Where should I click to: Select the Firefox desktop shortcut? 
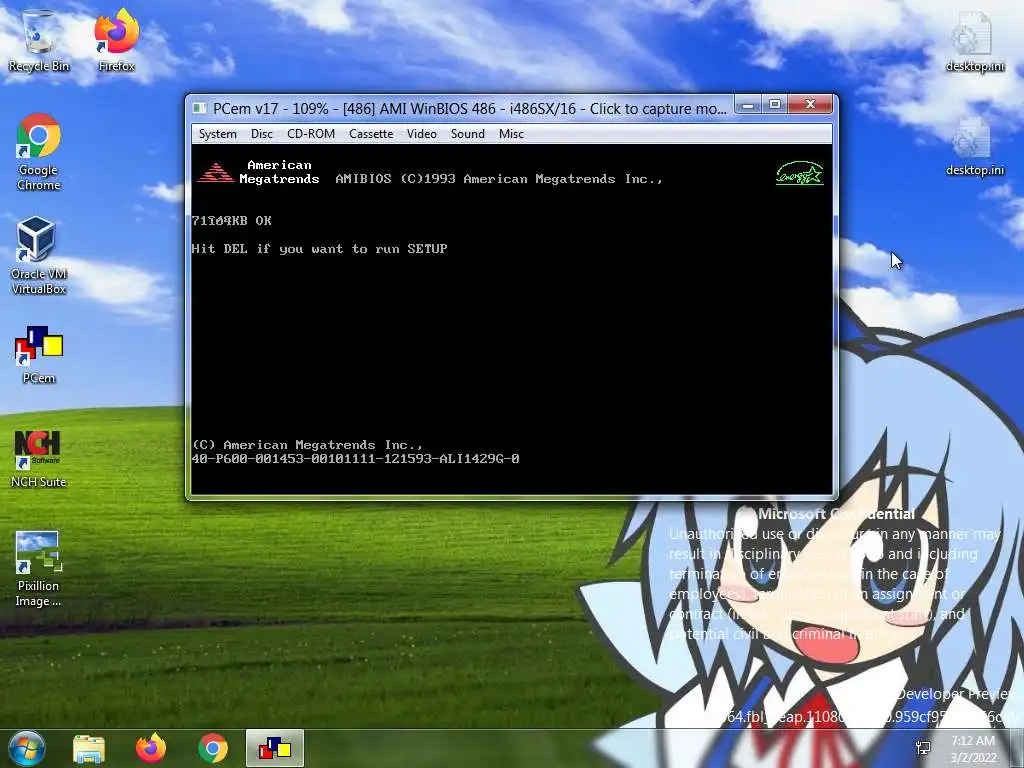point(116,40)
